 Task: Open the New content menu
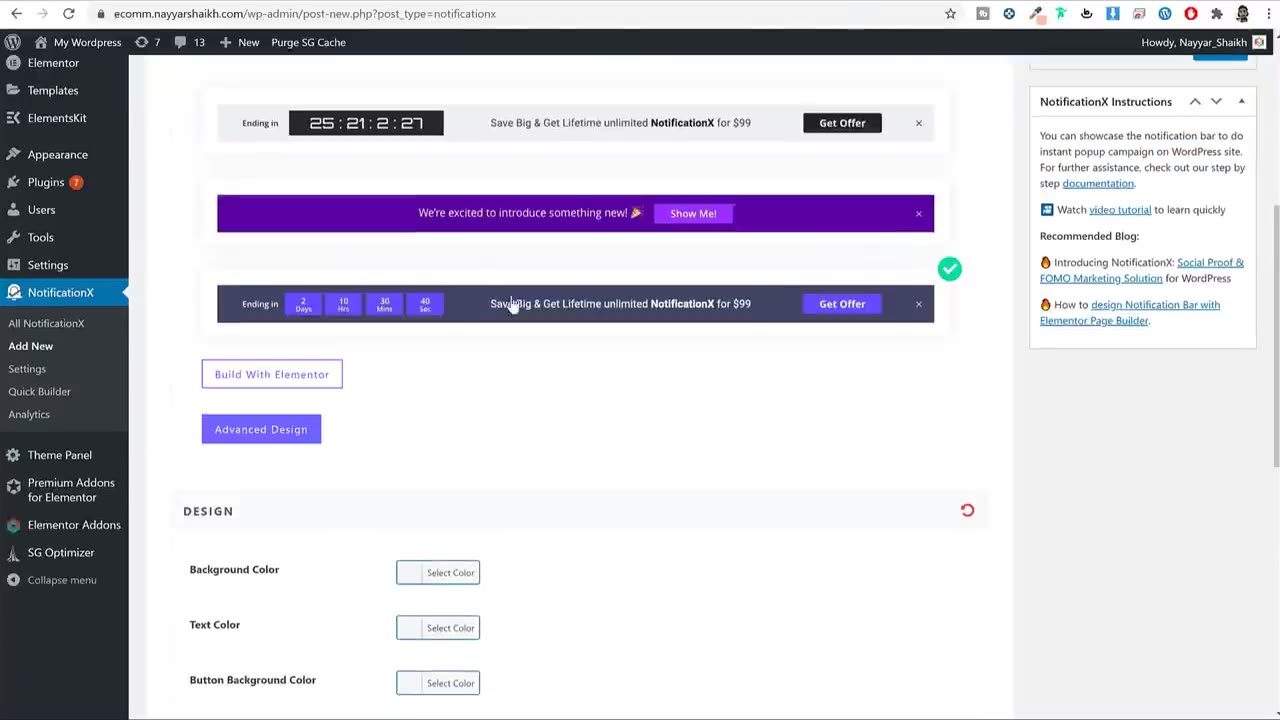239,42
